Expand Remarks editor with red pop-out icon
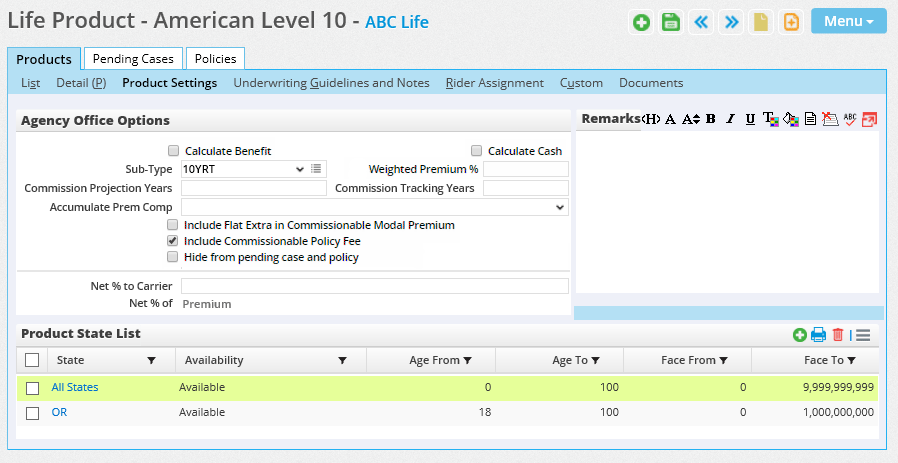This screenshot has height=463, width=898. 869,119
